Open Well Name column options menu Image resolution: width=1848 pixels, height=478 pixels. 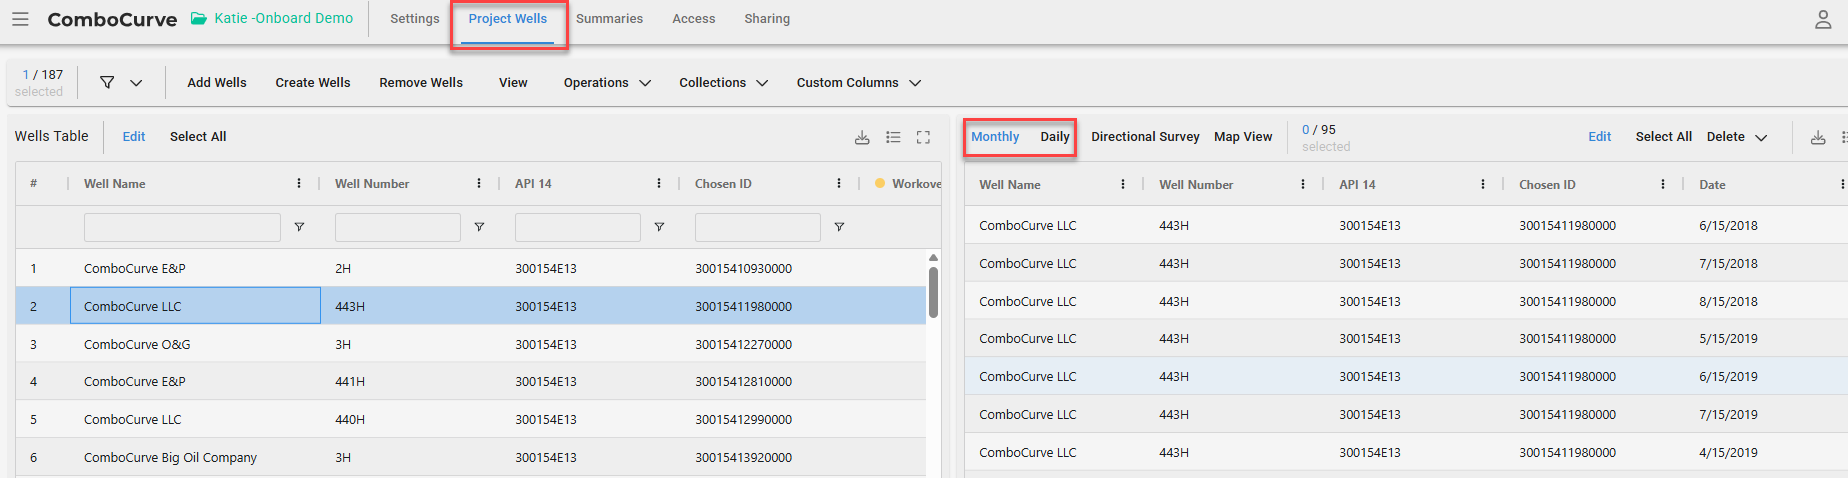299,184
